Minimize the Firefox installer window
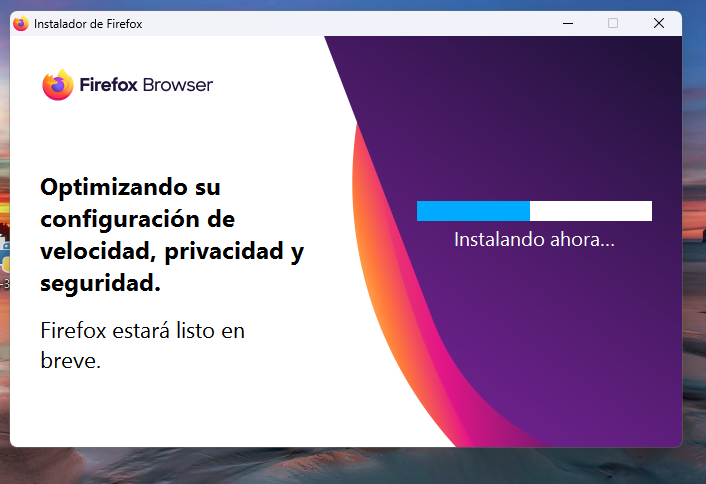The width and height of the screenshot is (706, 484). click(567, 24)
